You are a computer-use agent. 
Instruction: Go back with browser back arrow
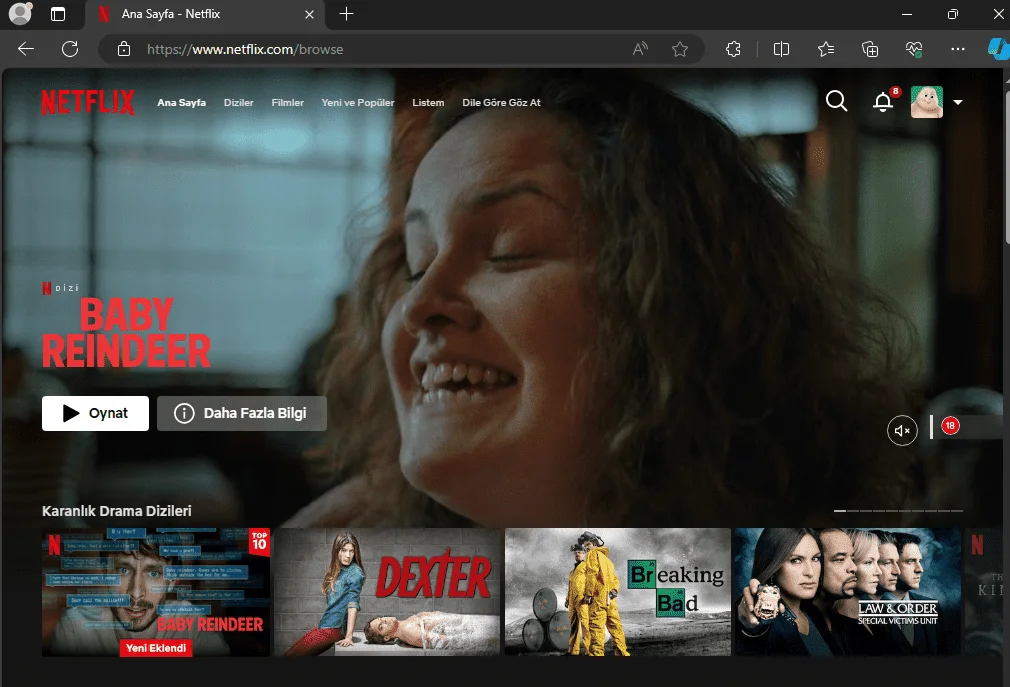[26, 49]
